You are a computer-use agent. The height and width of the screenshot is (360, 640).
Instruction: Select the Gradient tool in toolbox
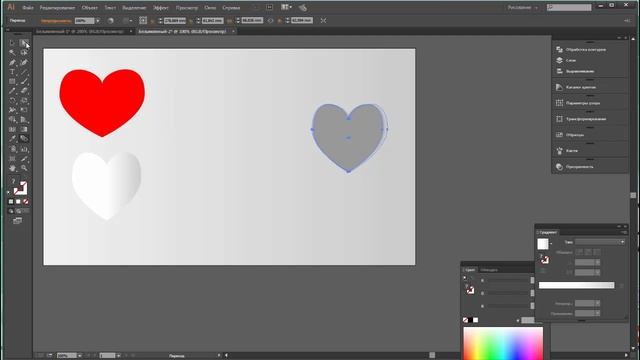pyautogui.click(x=24, y=129)
